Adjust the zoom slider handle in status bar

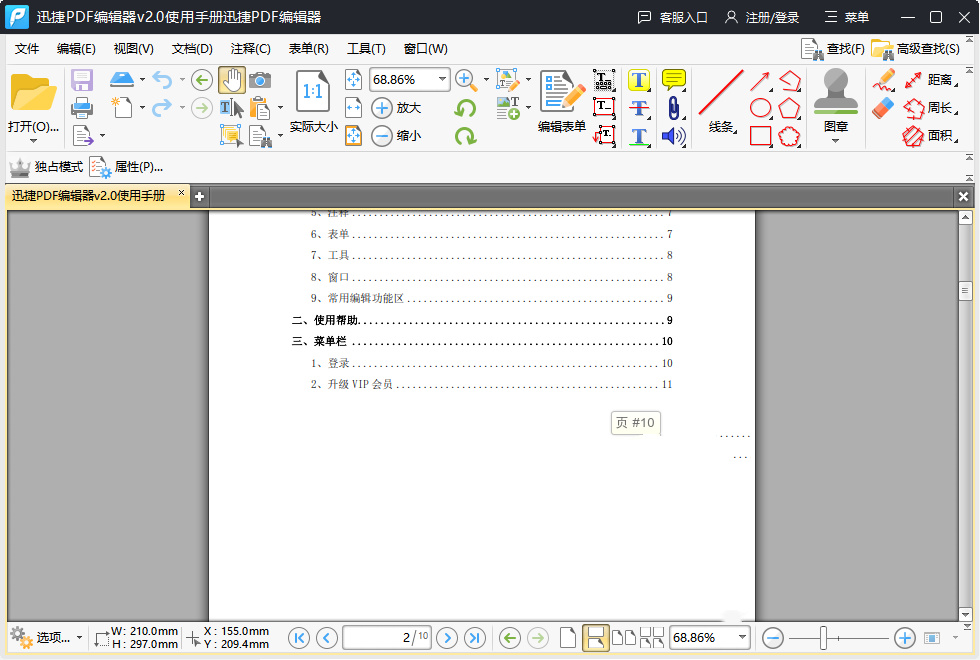pyautogui.click(x=824, y=638)
